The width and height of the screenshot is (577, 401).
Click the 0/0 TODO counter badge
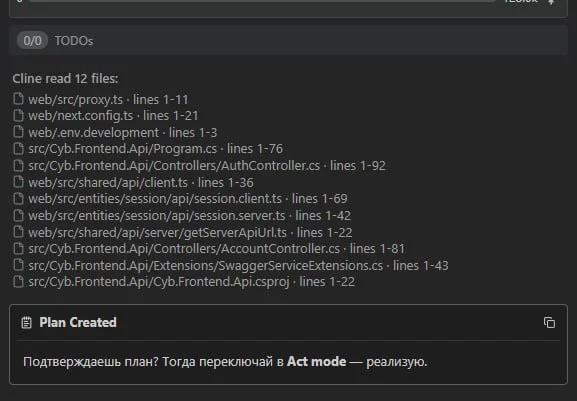click(32, 40)
